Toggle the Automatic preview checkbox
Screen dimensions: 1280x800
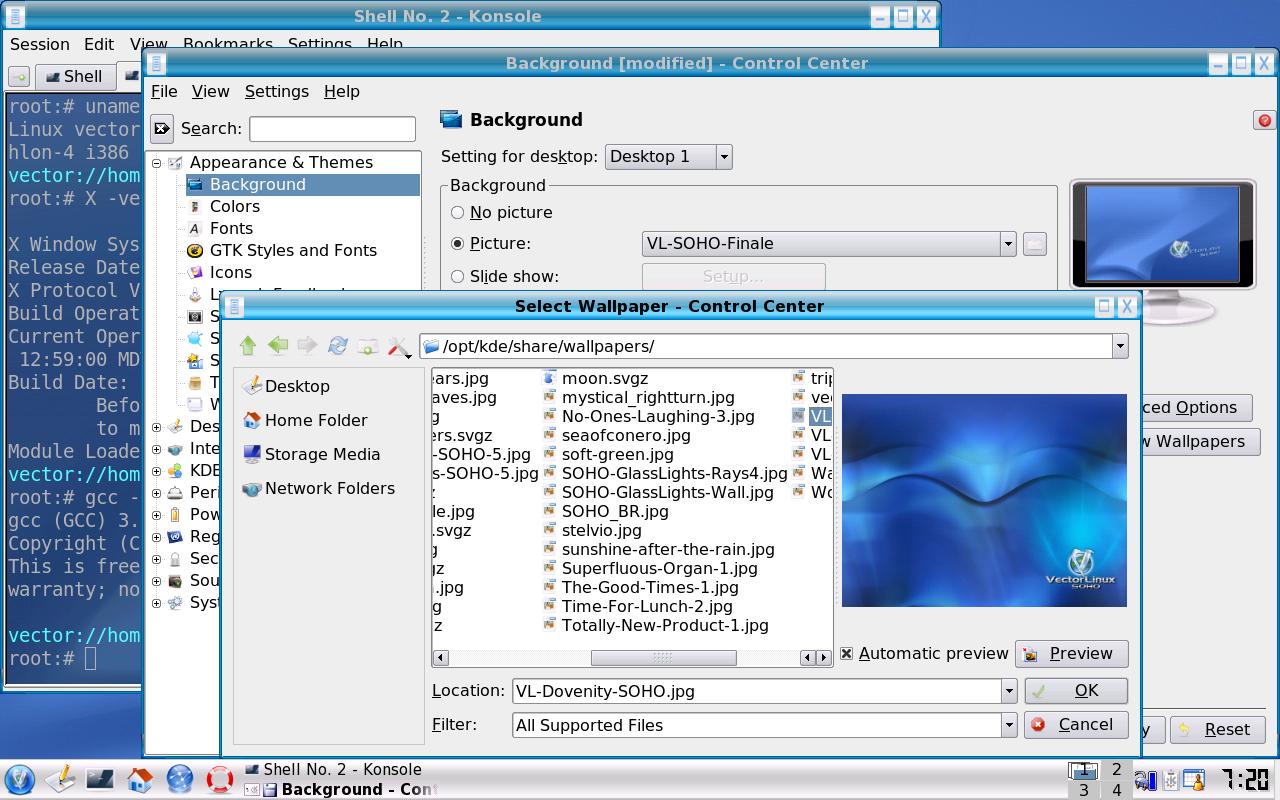[847, 653]
